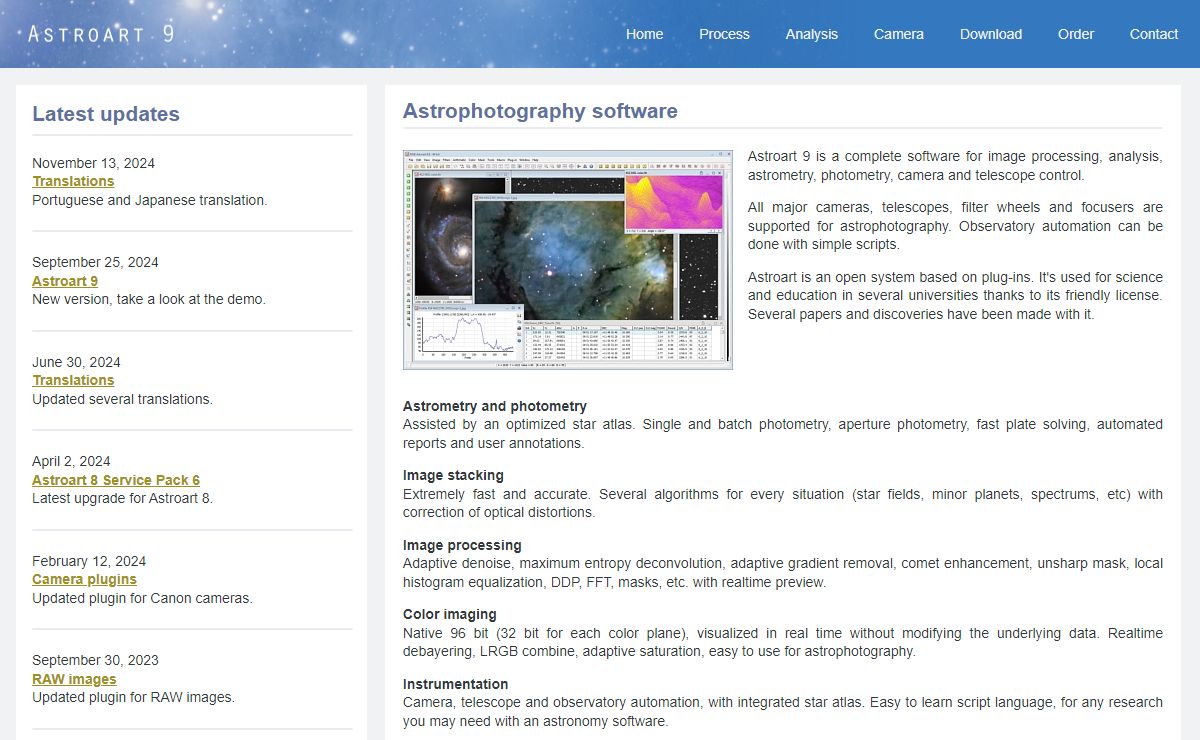Click the 'Instrumentation' heading
The width and height of the screenshot is (1200, 740).
click(x=455, y=684)
